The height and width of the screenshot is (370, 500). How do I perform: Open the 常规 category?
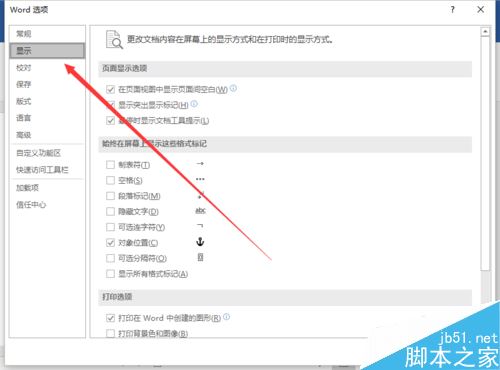[x=47, y=34]
